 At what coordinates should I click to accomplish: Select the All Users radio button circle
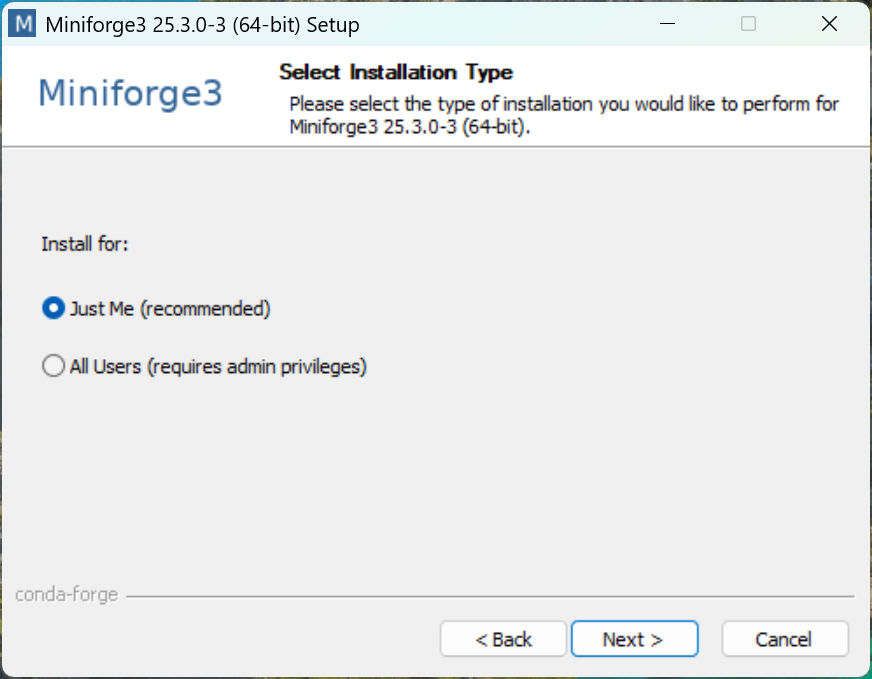[x=53, y=366]
